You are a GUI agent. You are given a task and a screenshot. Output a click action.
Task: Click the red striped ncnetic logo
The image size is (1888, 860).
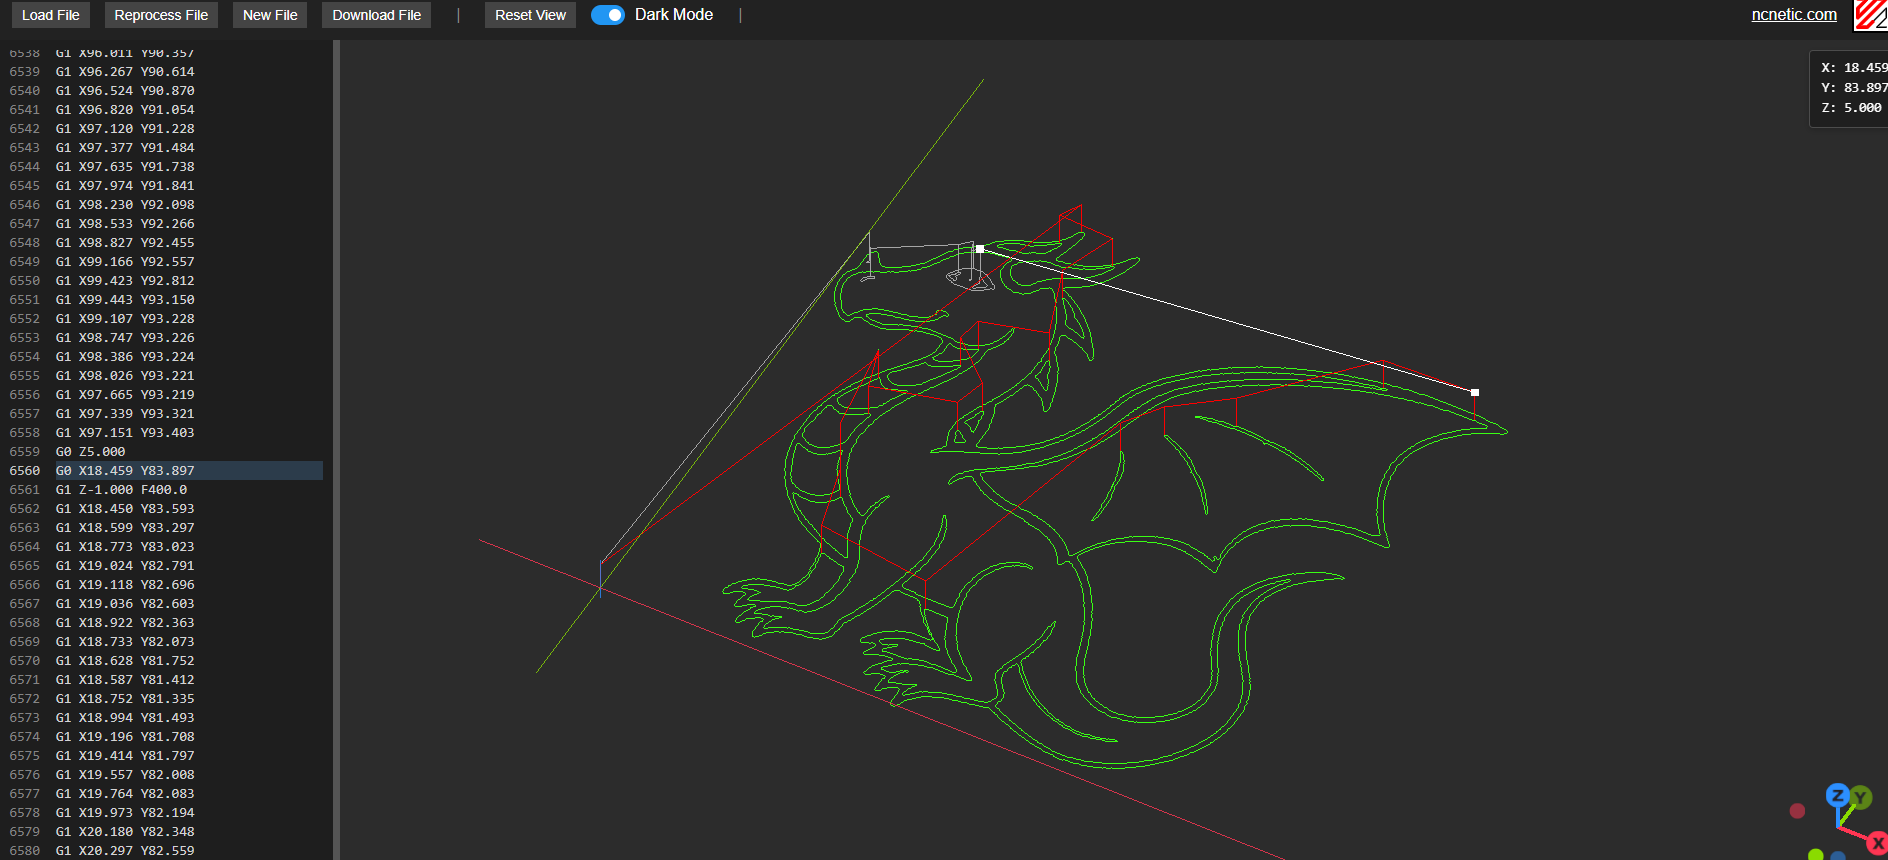pyautogui.click(x=1871, y=15)
